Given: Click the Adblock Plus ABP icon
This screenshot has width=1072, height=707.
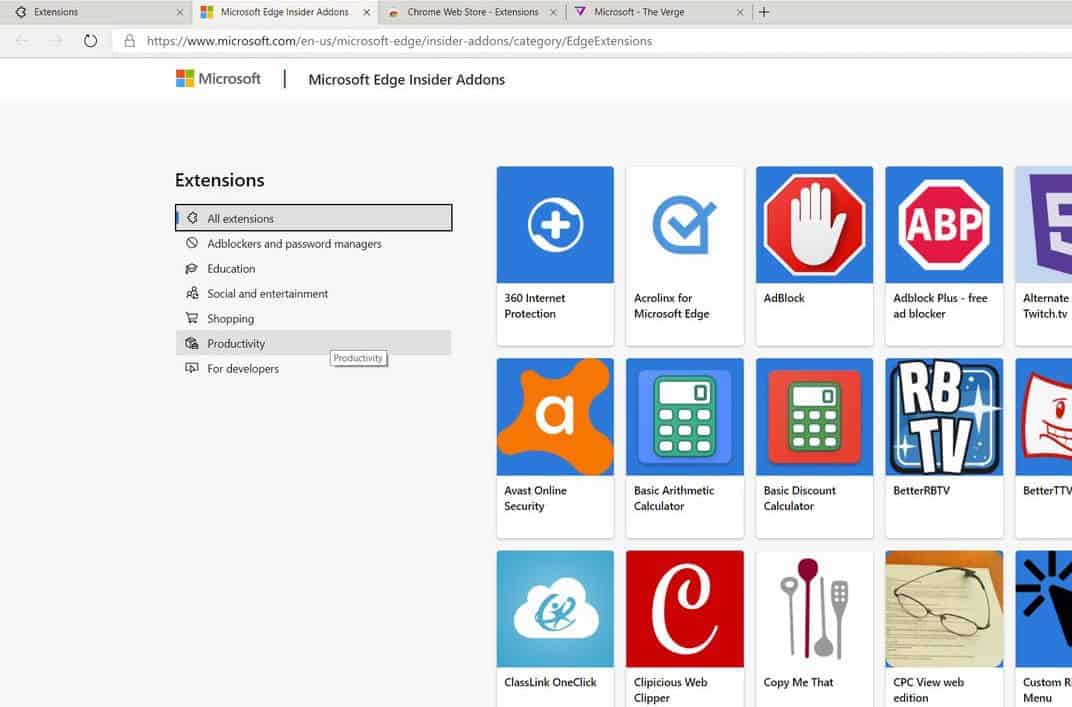Looking at the screenshot, I should 943,224.
